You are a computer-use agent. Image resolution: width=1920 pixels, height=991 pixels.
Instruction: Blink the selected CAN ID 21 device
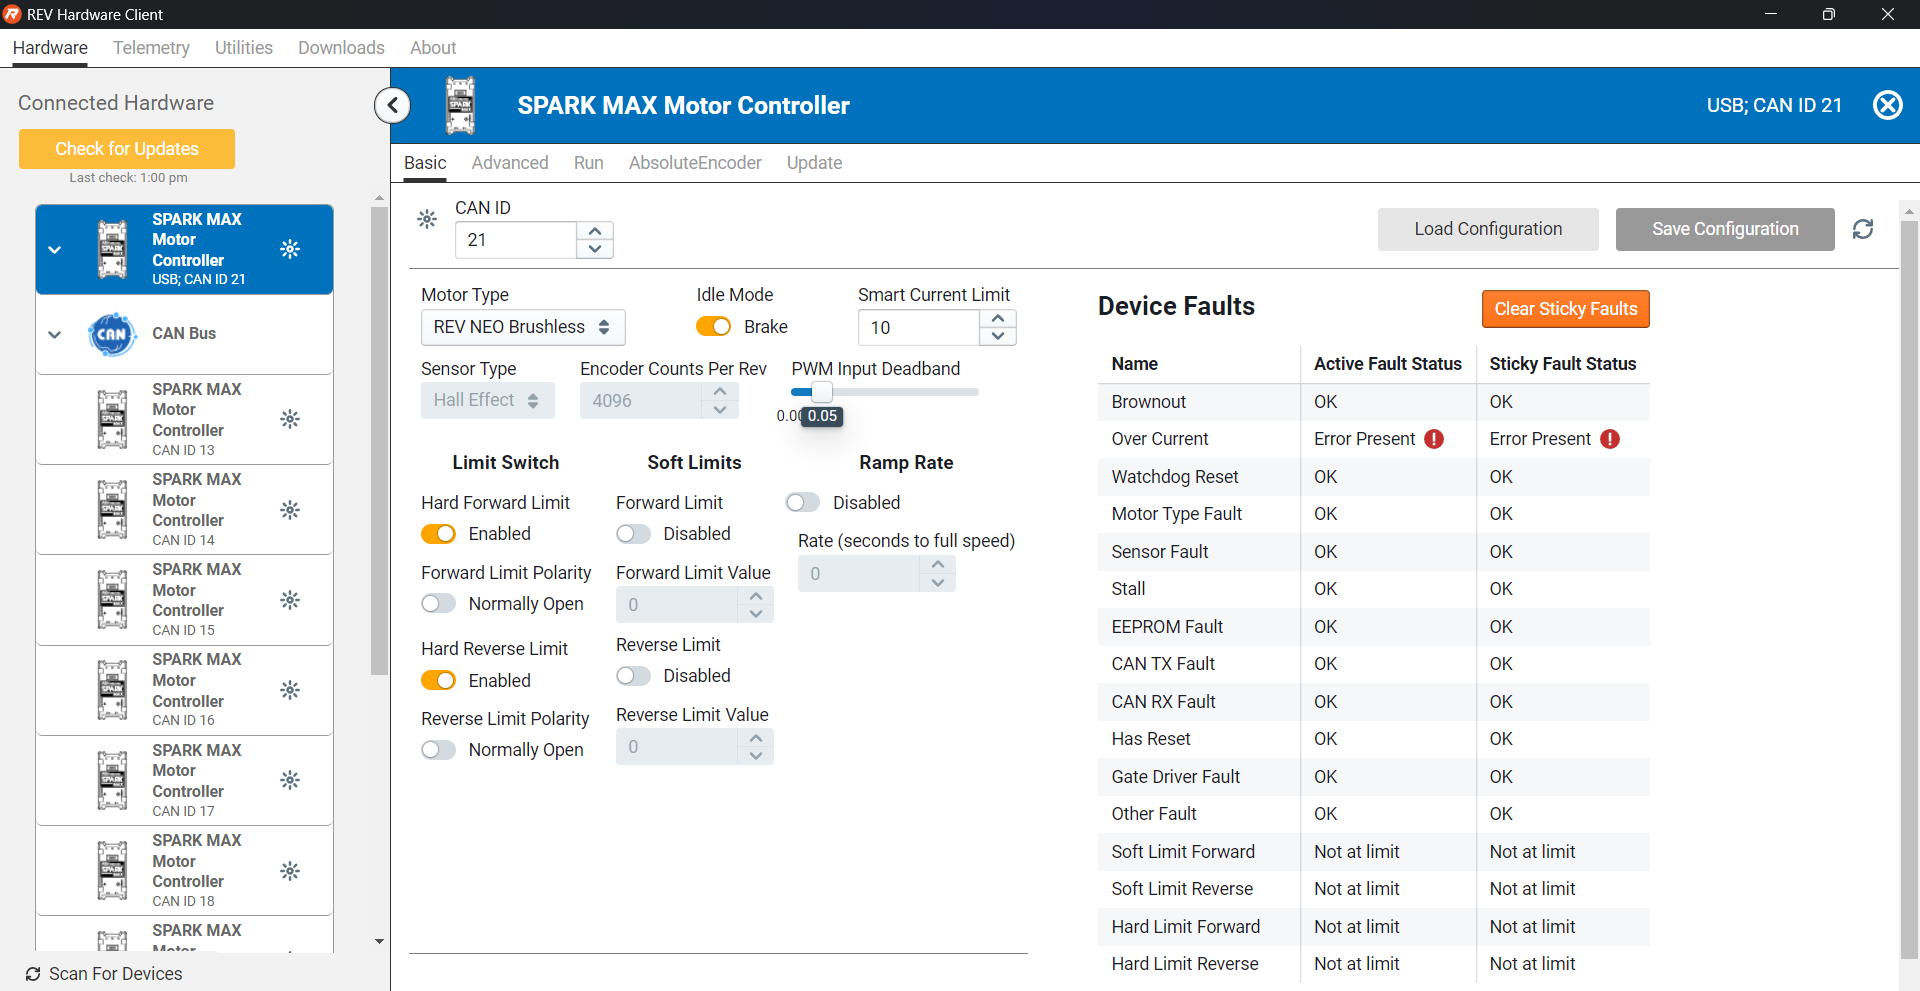[x=290, y=249]
